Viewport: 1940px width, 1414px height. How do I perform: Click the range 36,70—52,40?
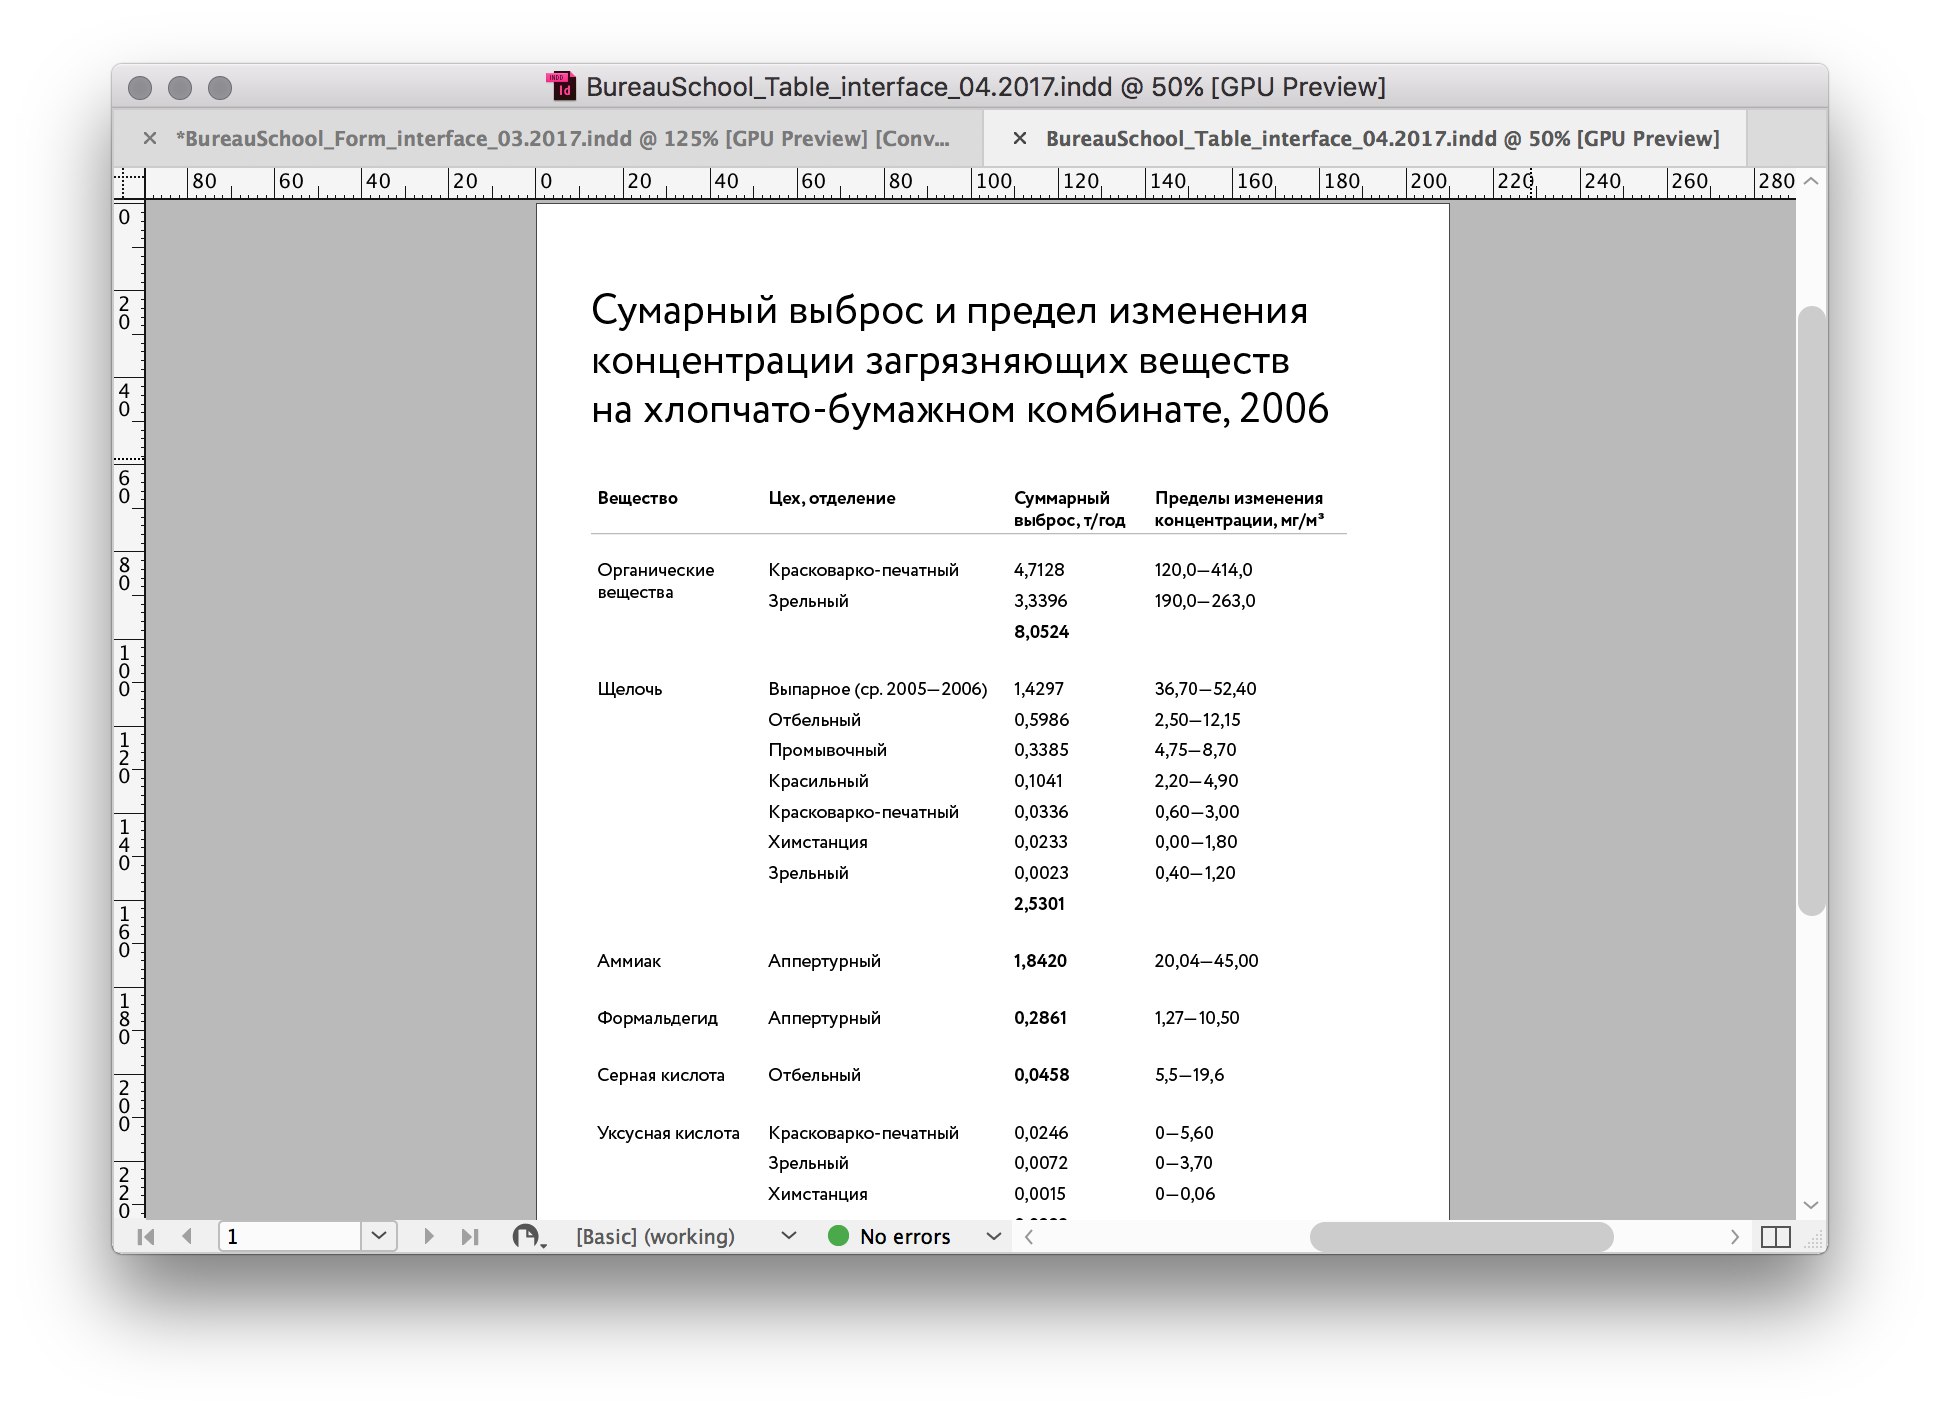tap(1205, 689)
